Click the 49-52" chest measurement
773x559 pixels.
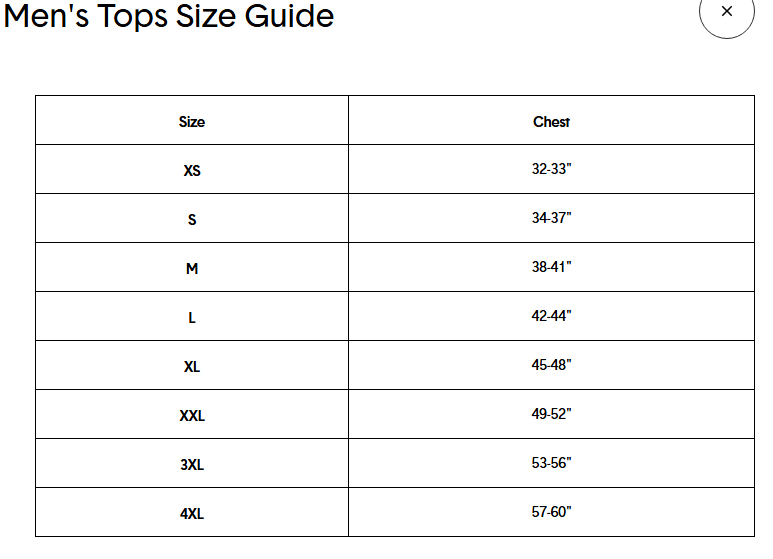click(x=551, y=414)
